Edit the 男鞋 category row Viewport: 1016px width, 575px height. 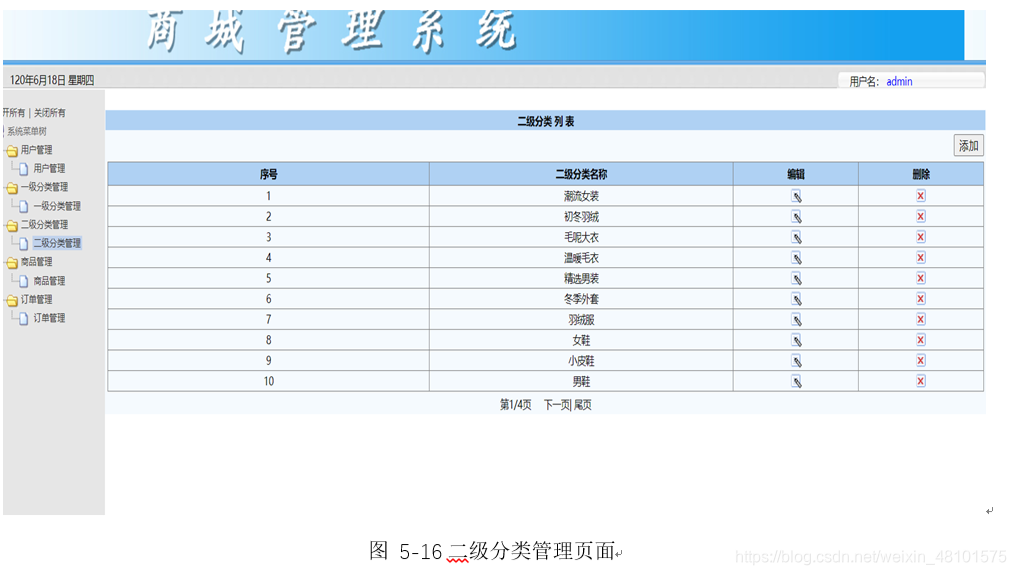tap(796, 382)
